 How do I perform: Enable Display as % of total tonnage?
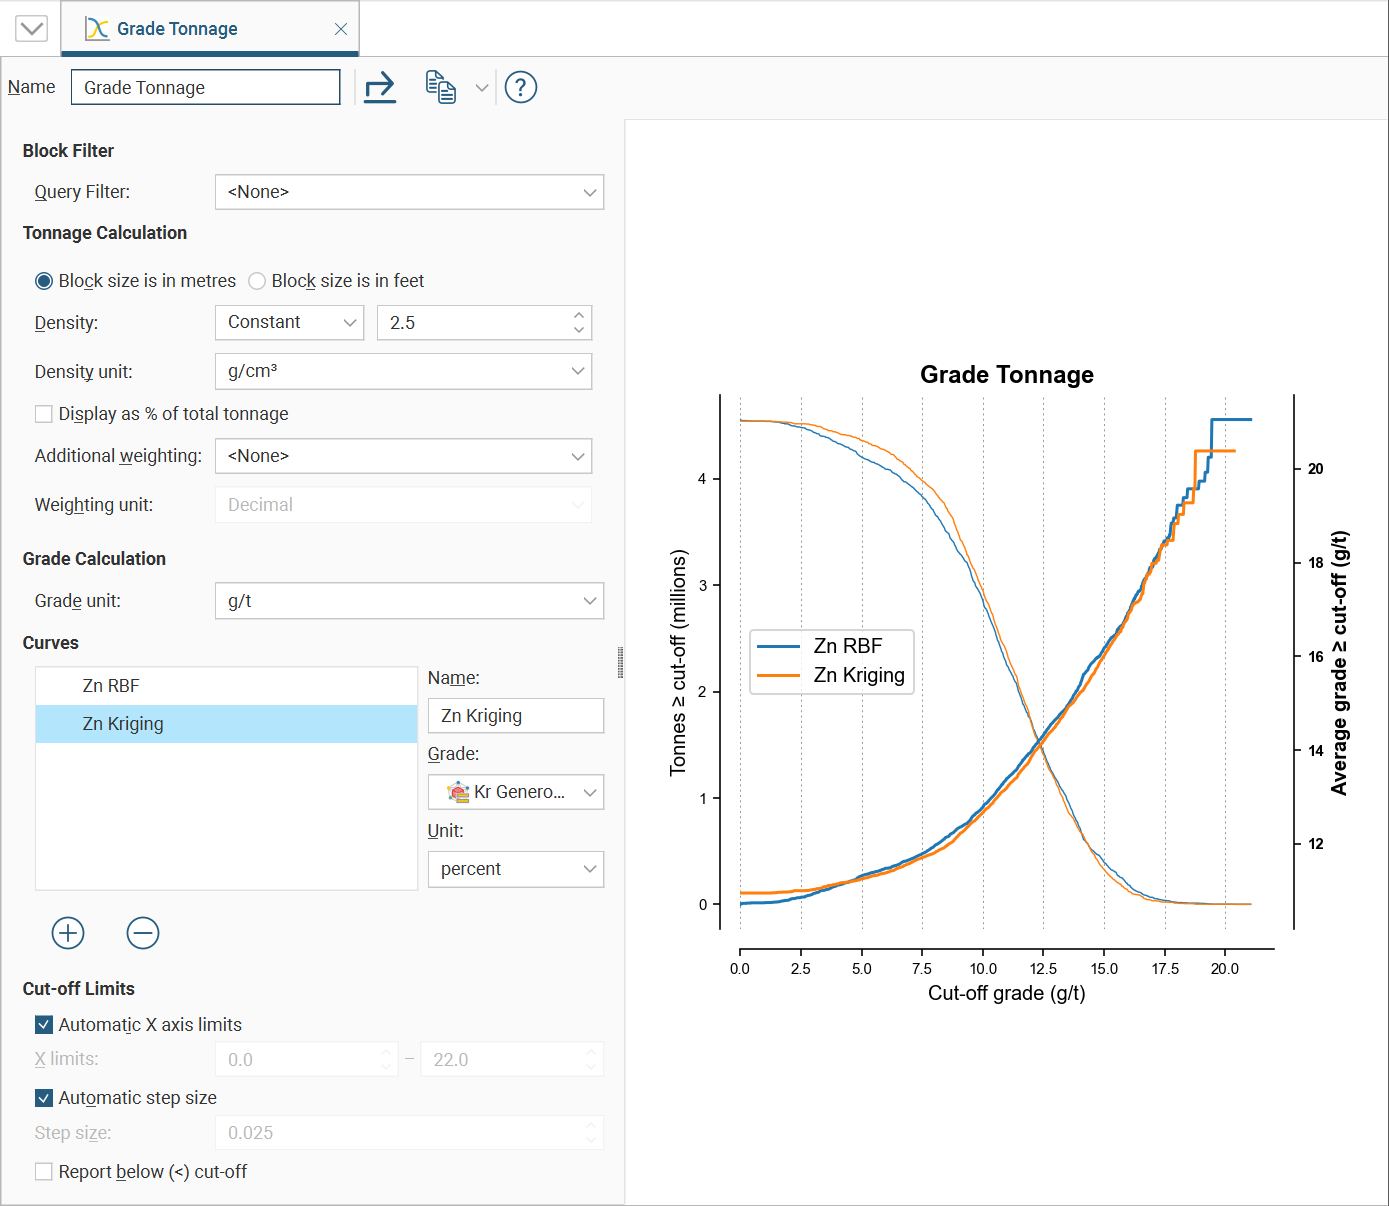click(x=44, y=414)
